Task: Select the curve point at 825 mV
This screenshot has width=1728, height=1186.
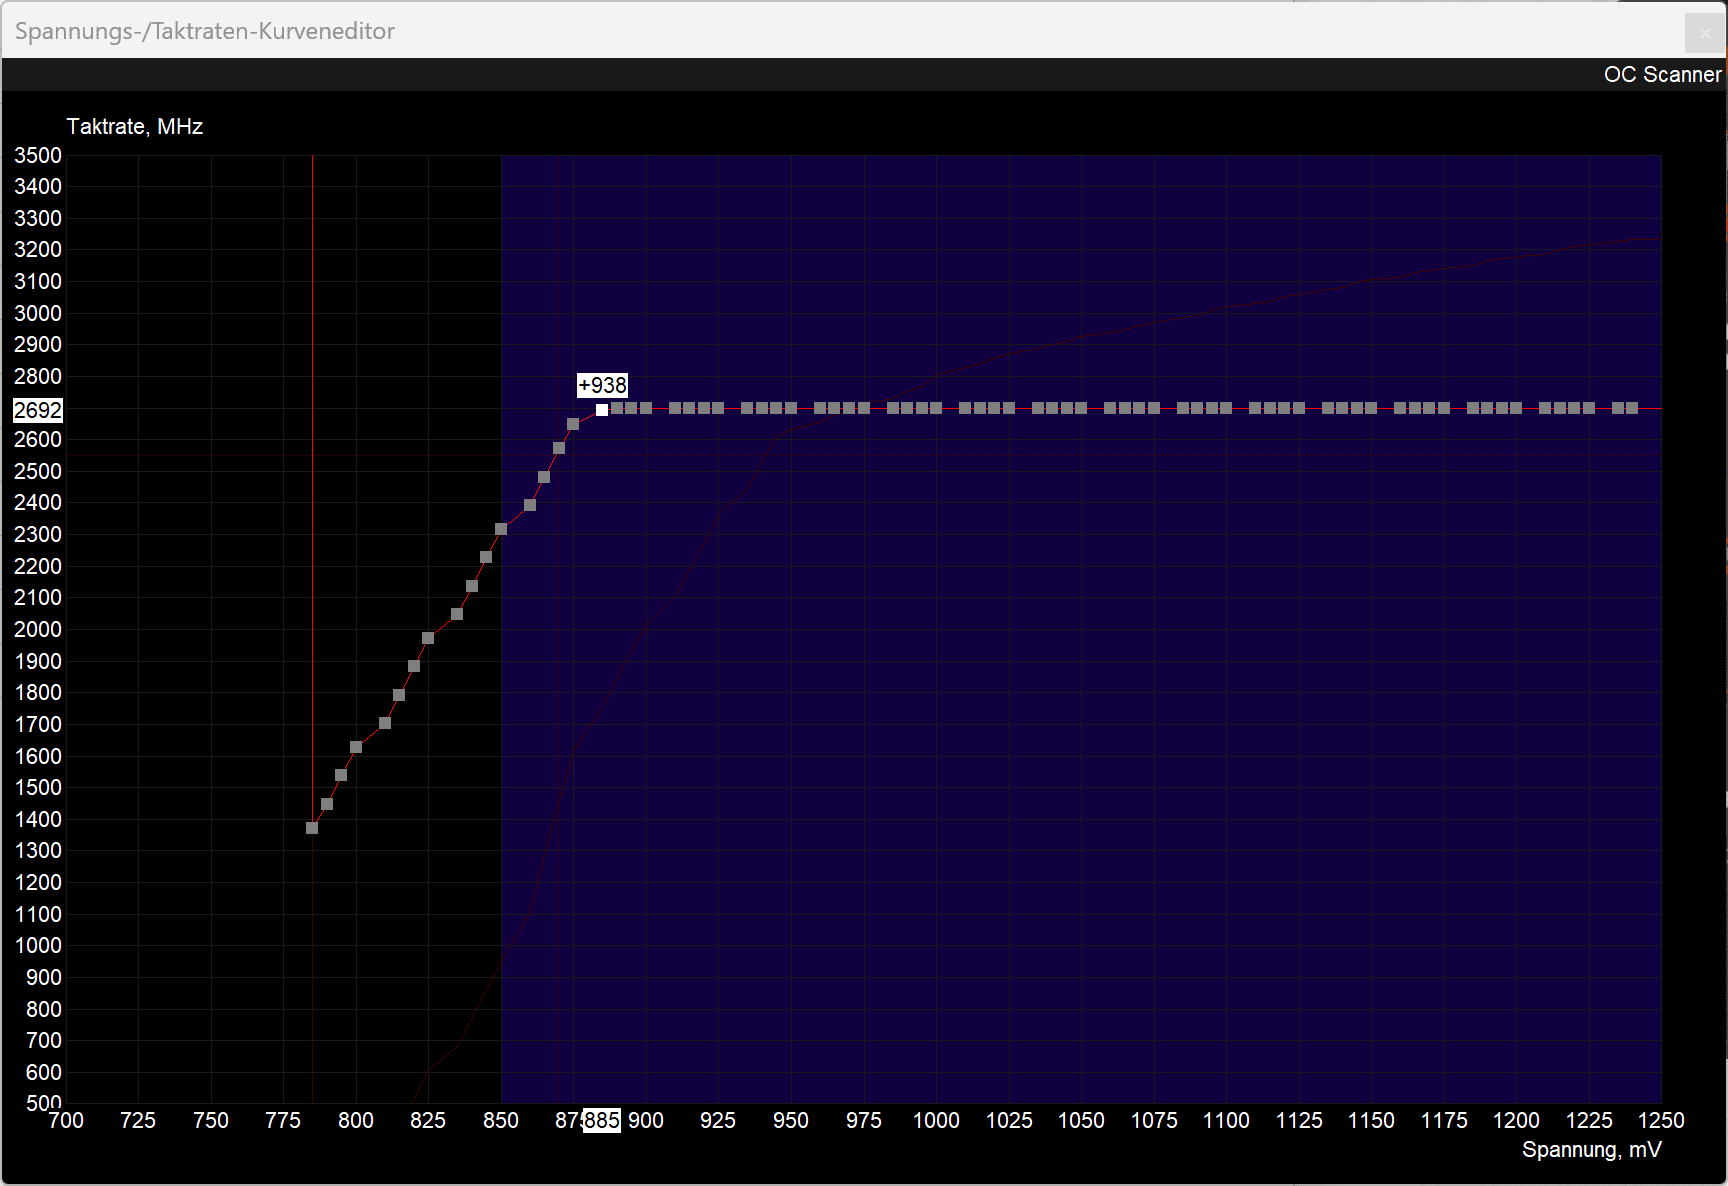Action: pyautogui.click(x=428, y=638)
